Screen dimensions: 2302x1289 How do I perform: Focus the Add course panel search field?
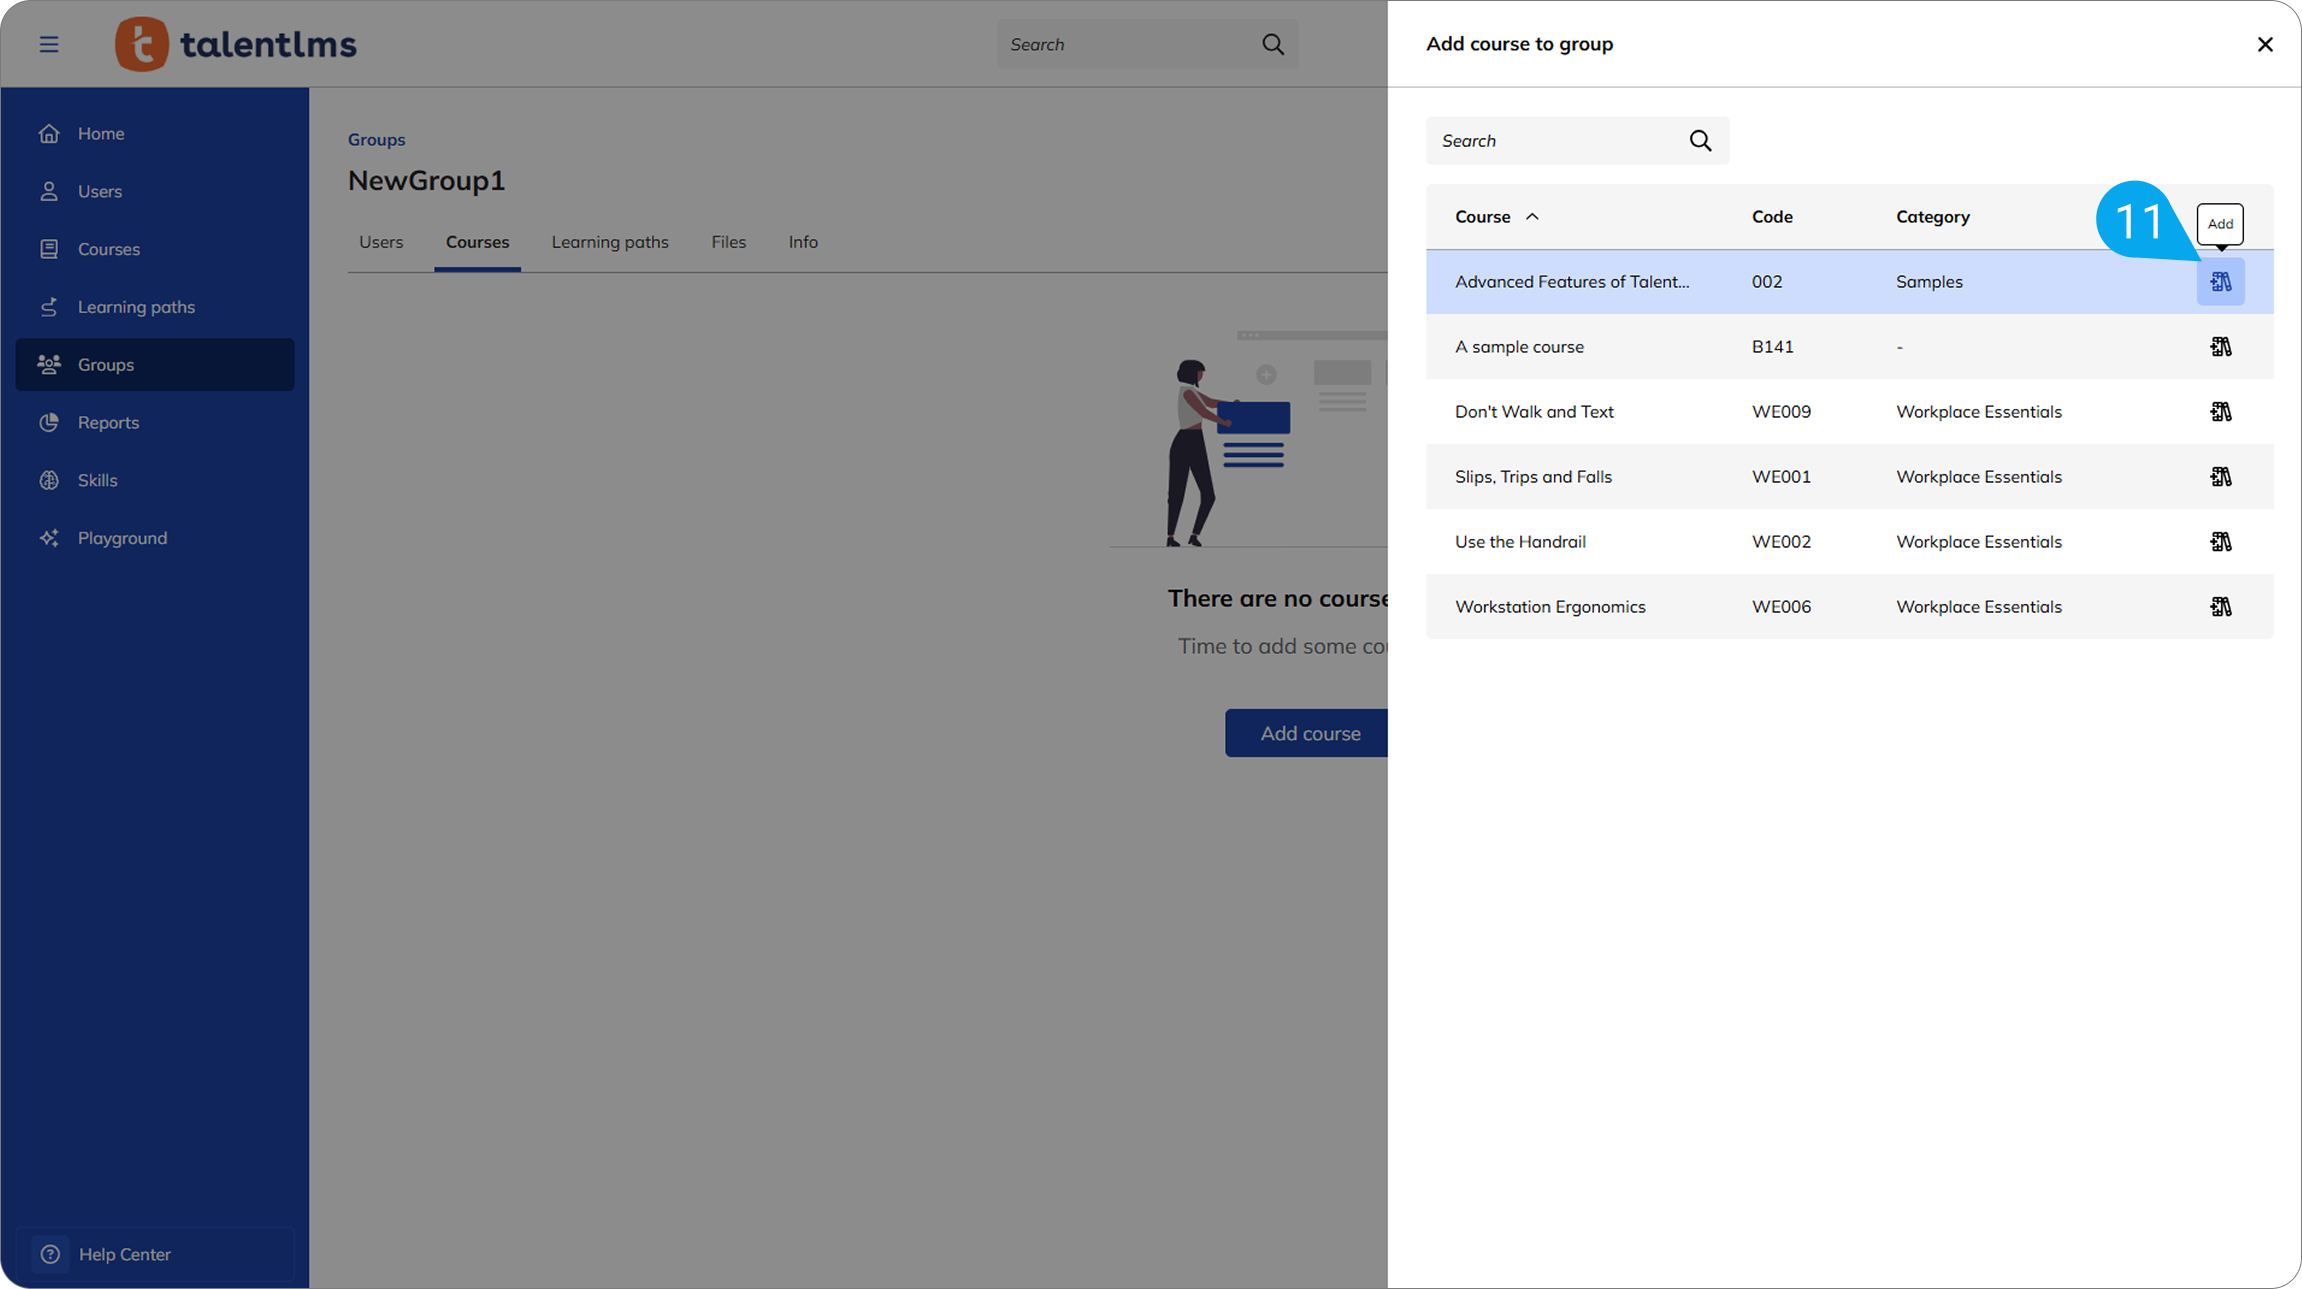point(1560,141)
